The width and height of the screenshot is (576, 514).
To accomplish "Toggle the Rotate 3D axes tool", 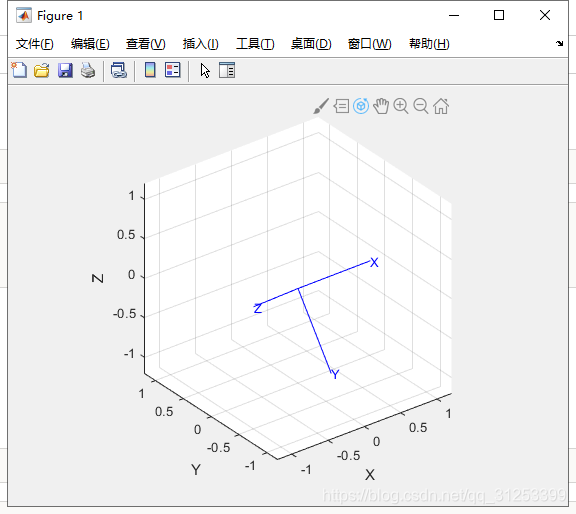I will tap(361, 106).
